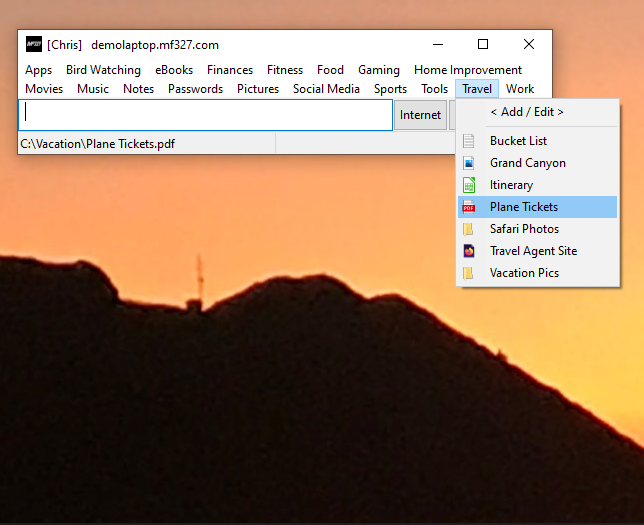Collapse the open Travel menu
This screenshot has width=644, height=525.
click(477, 89)
